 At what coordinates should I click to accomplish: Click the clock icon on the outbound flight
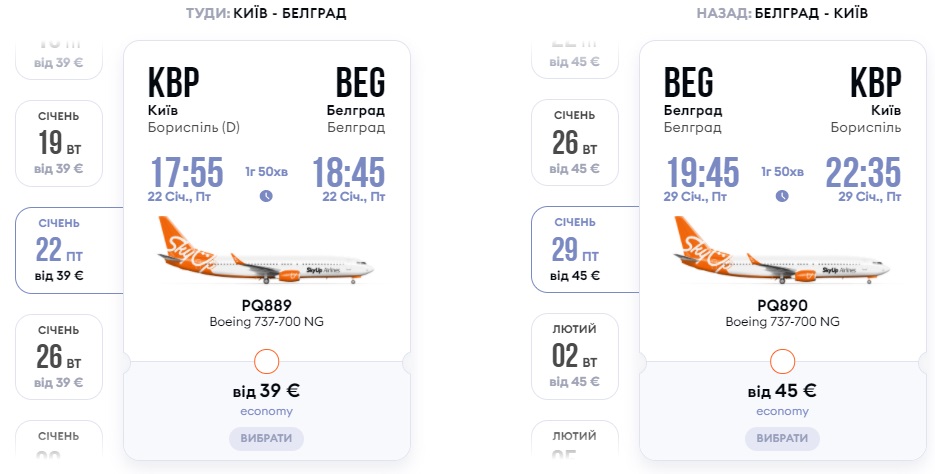[266, 195]
